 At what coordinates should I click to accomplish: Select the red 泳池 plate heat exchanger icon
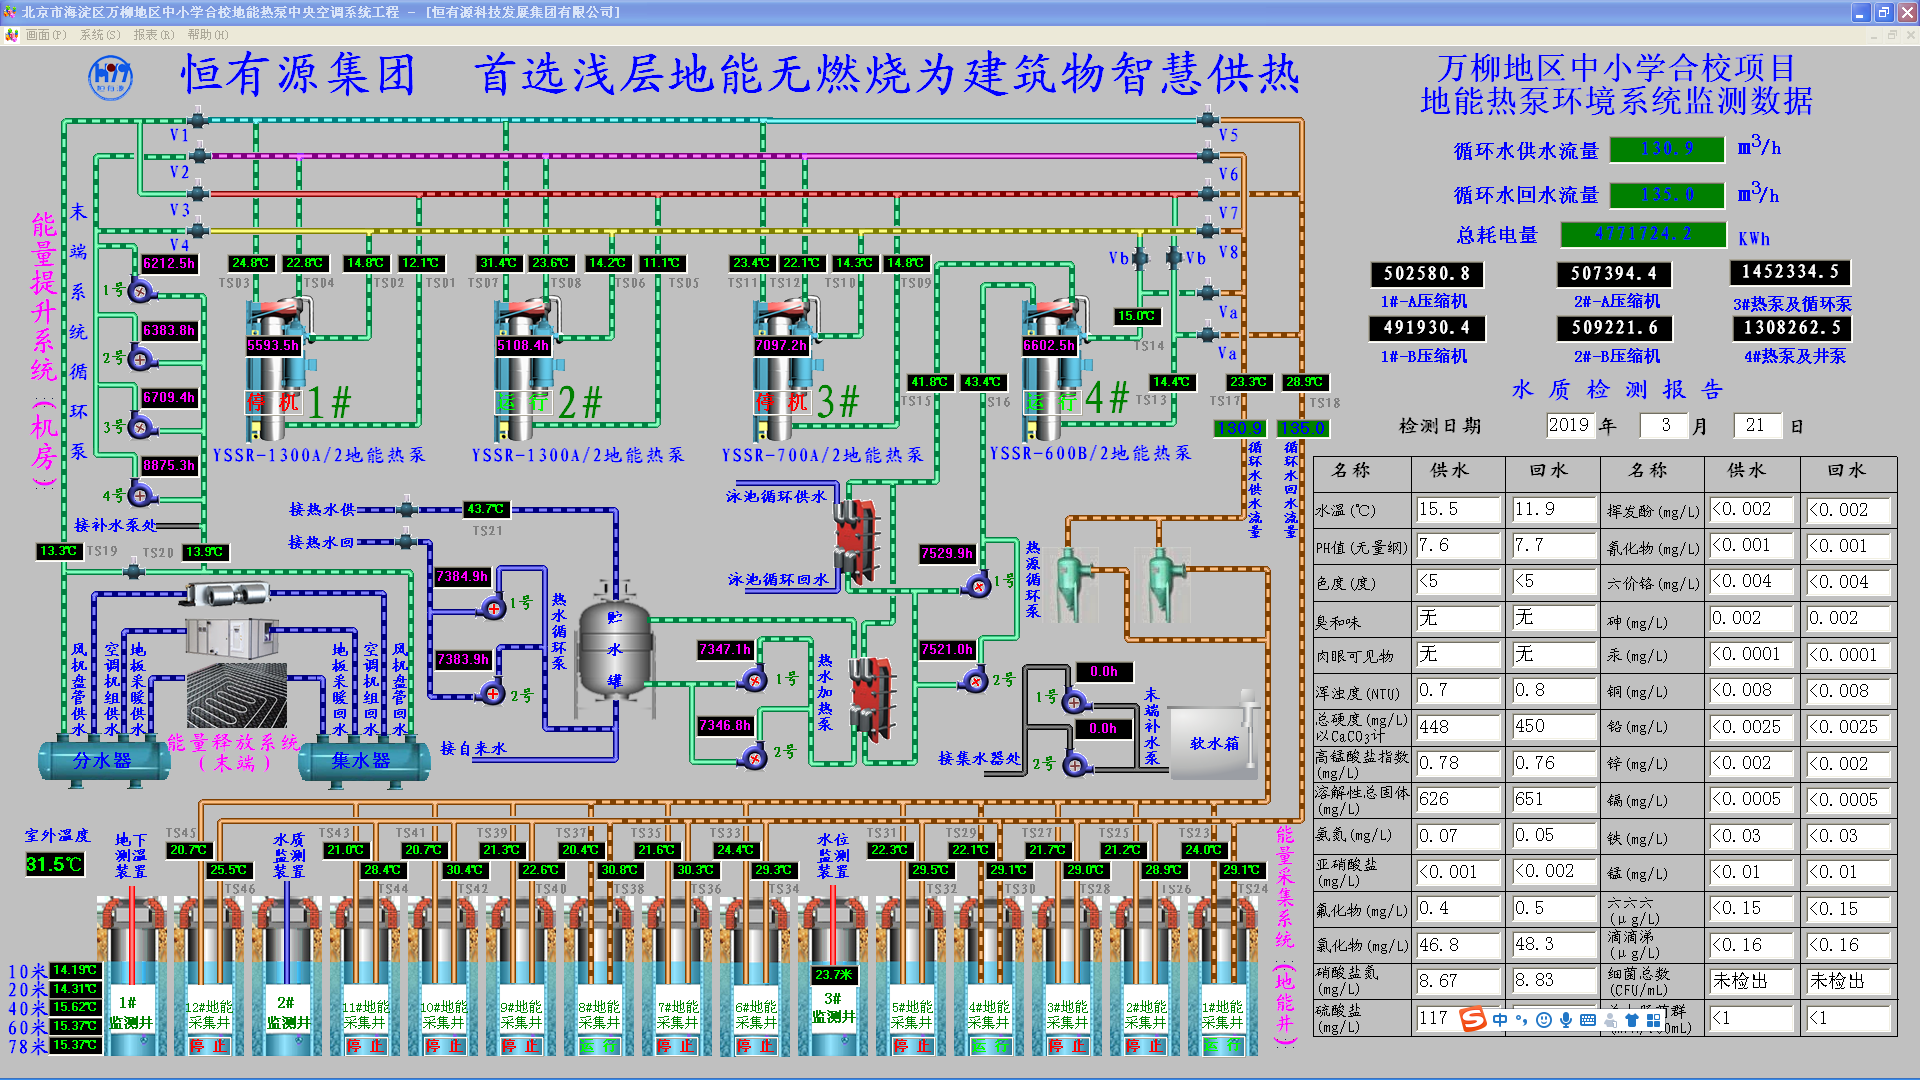(x=855, y=540)
